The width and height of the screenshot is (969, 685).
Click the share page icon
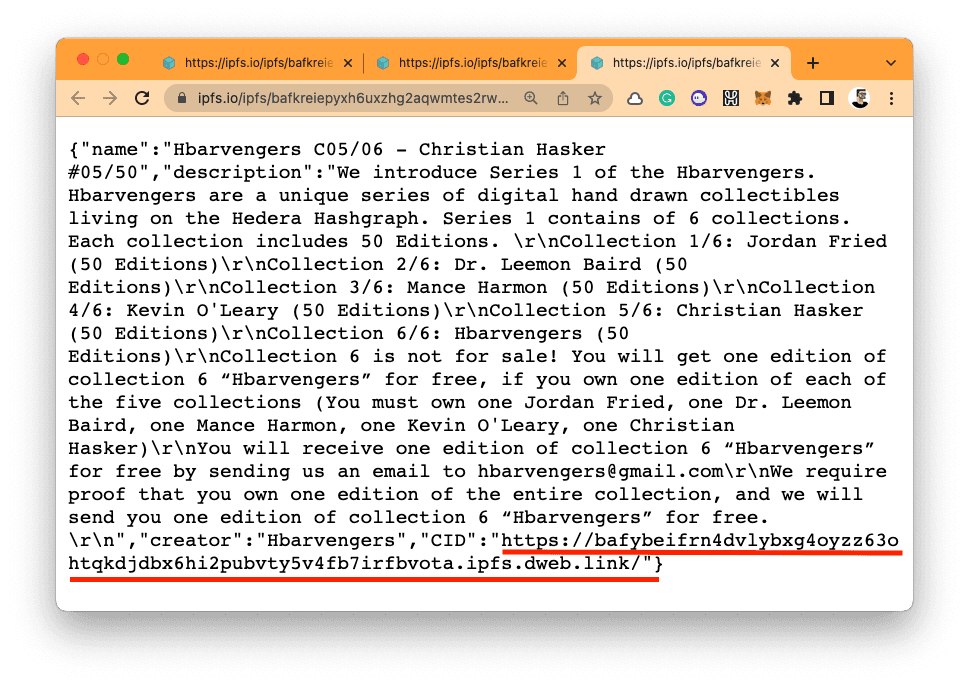click(563, 98)
